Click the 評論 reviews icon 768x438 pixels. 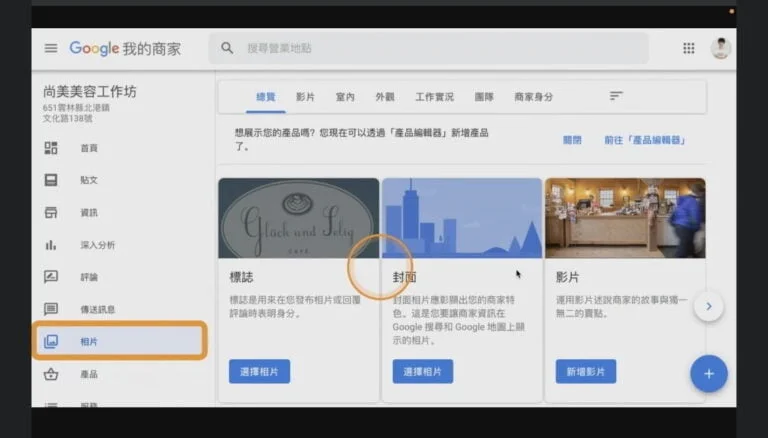point(51,277)
